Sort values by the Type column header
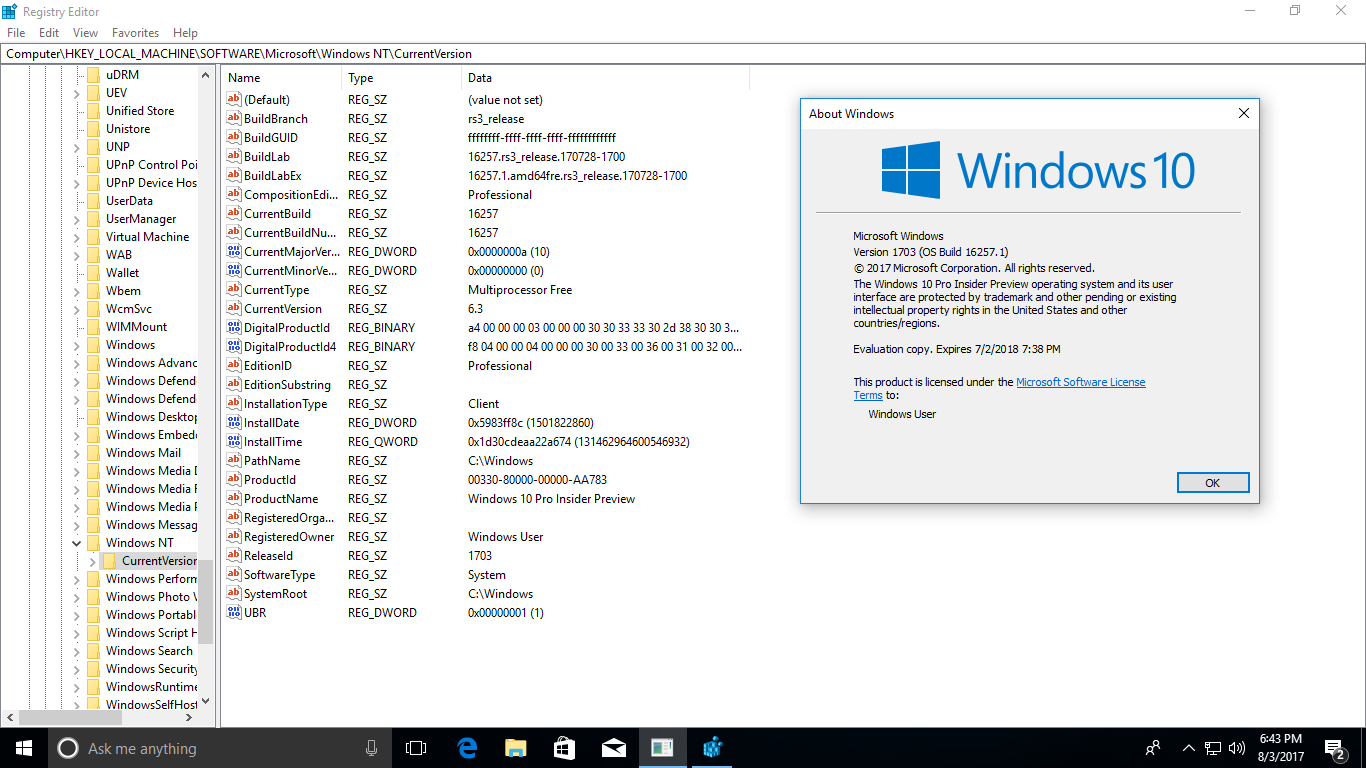Screen dimensions: 1366x768 [402, 78]
